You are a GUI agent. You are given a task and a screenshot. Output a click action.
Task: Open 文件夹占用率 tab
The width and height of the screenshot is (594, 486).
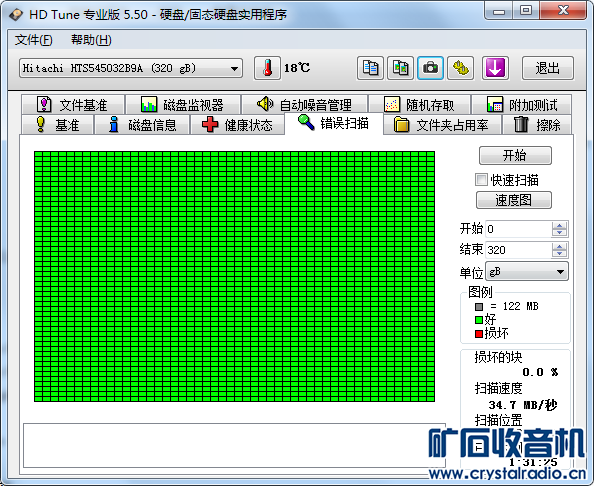(442, 125)
